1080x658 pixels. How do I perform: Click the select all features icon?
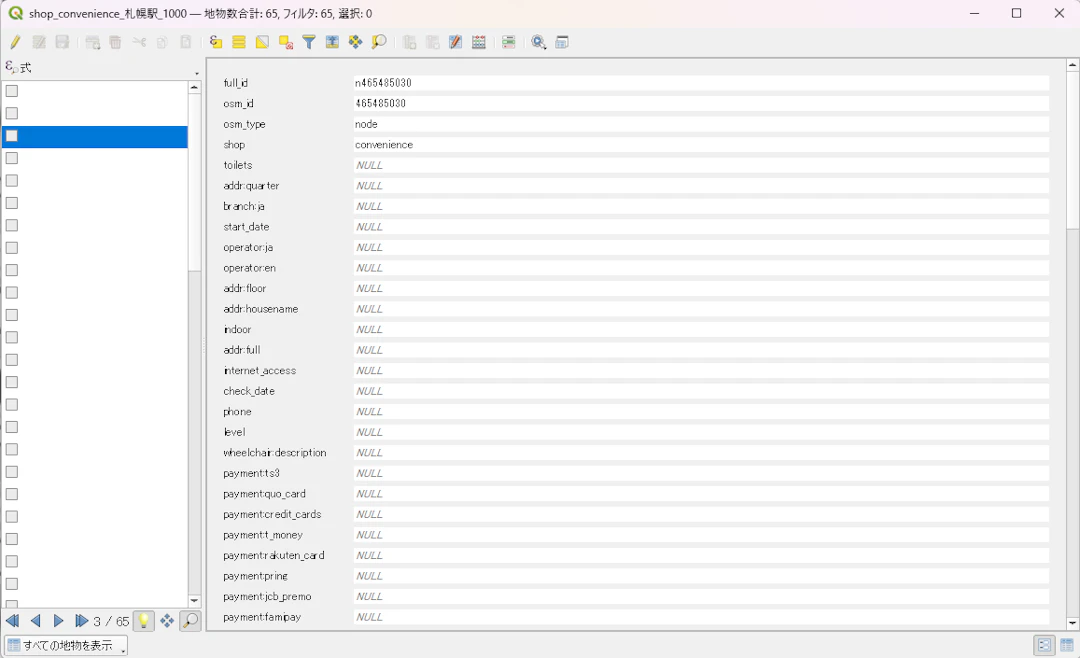pyautogui.click(x=239, y=42)
